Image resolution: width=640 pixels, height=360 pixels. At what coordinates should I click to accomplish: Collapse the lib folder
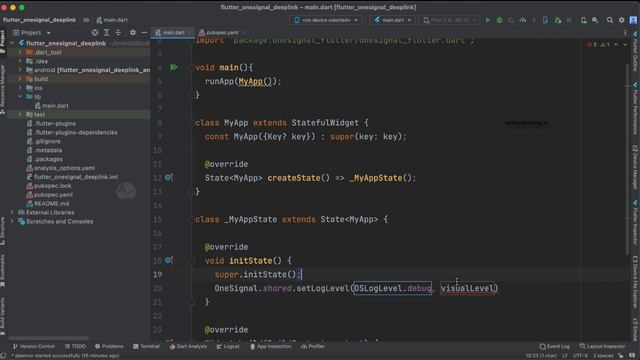(x=20, y=97)
